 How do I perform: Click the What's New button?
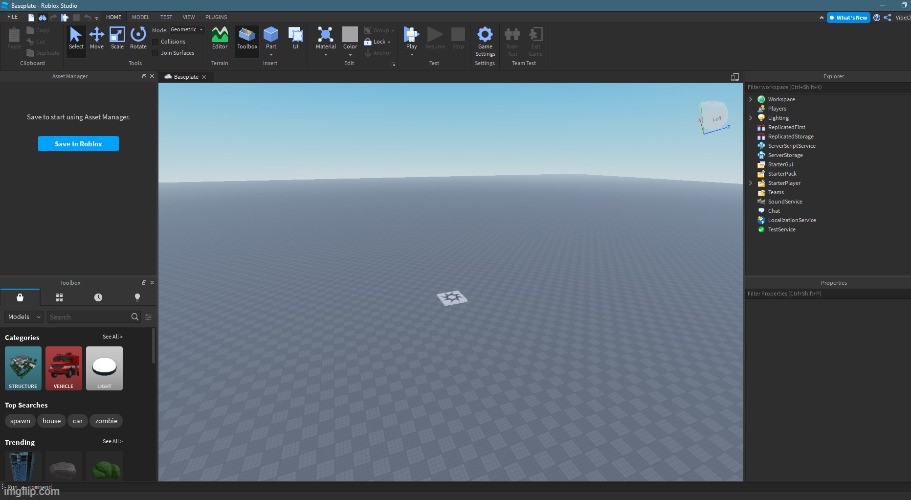pyautogui.click(x=848, y=17)
